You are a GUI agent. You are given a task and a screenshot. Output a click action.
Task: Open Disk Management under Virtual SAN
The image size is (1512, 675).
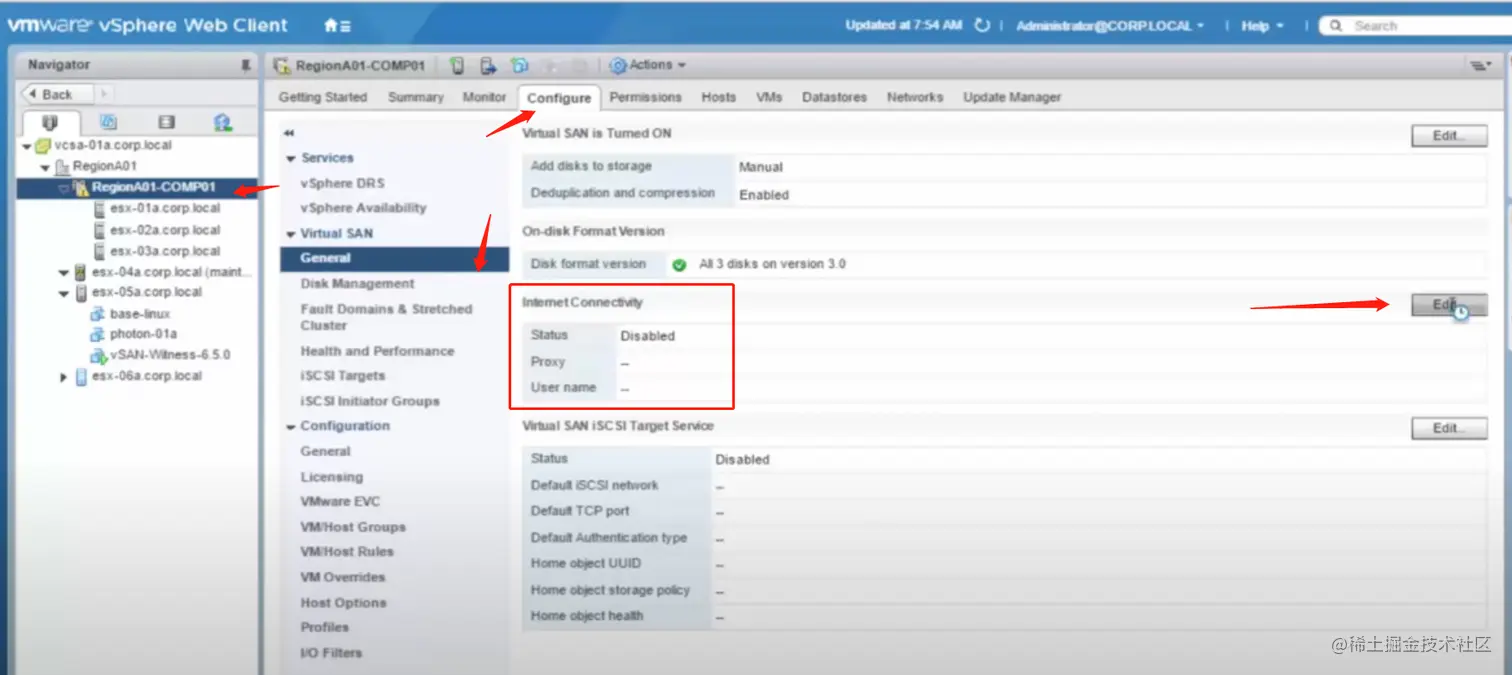(357, 284)
